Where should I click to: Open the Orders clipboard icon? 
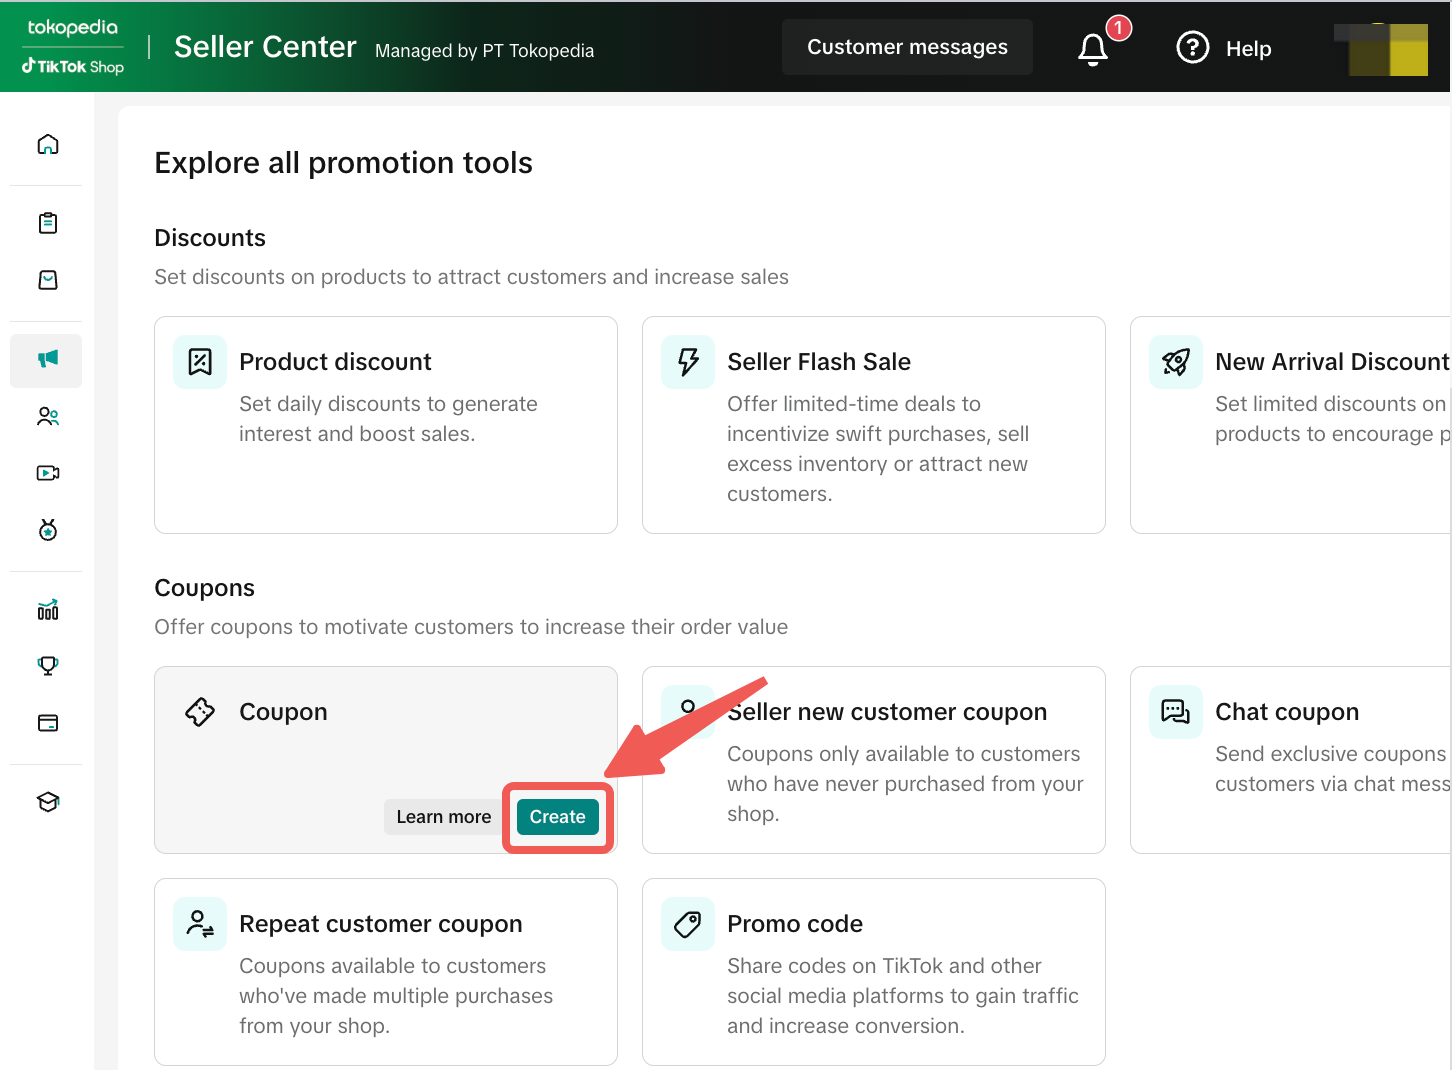(x=47, y=223)
